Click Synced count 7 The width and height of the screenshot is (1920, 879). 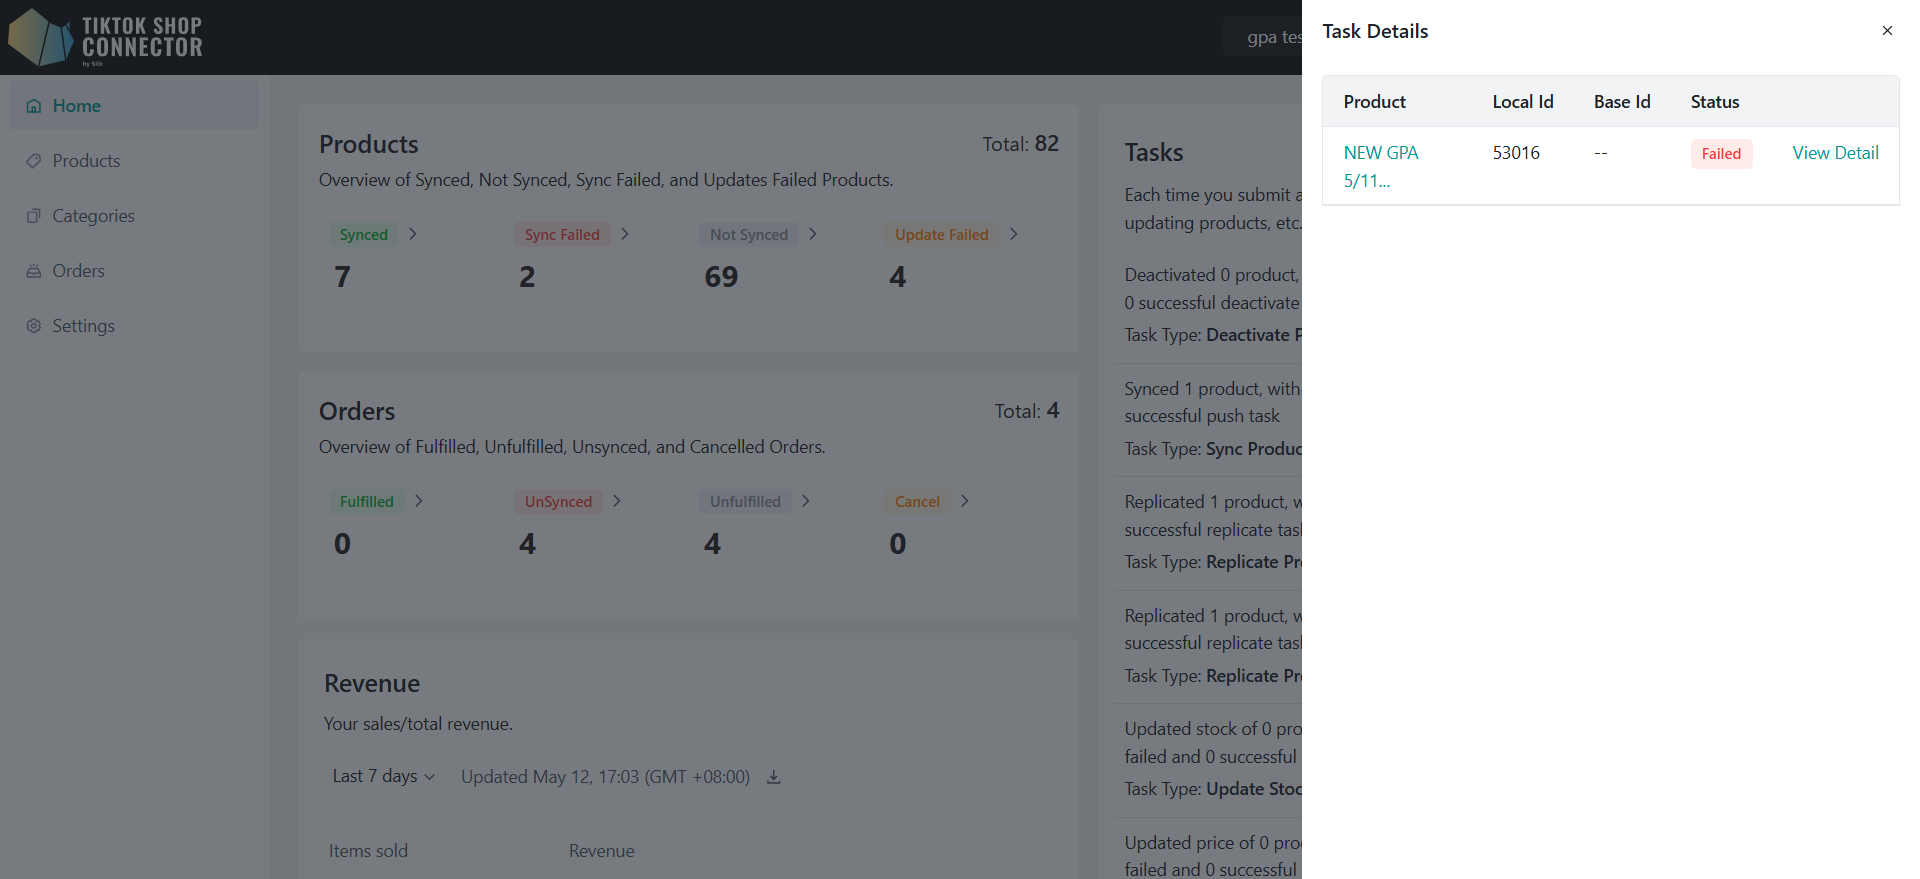click(342, 277)
